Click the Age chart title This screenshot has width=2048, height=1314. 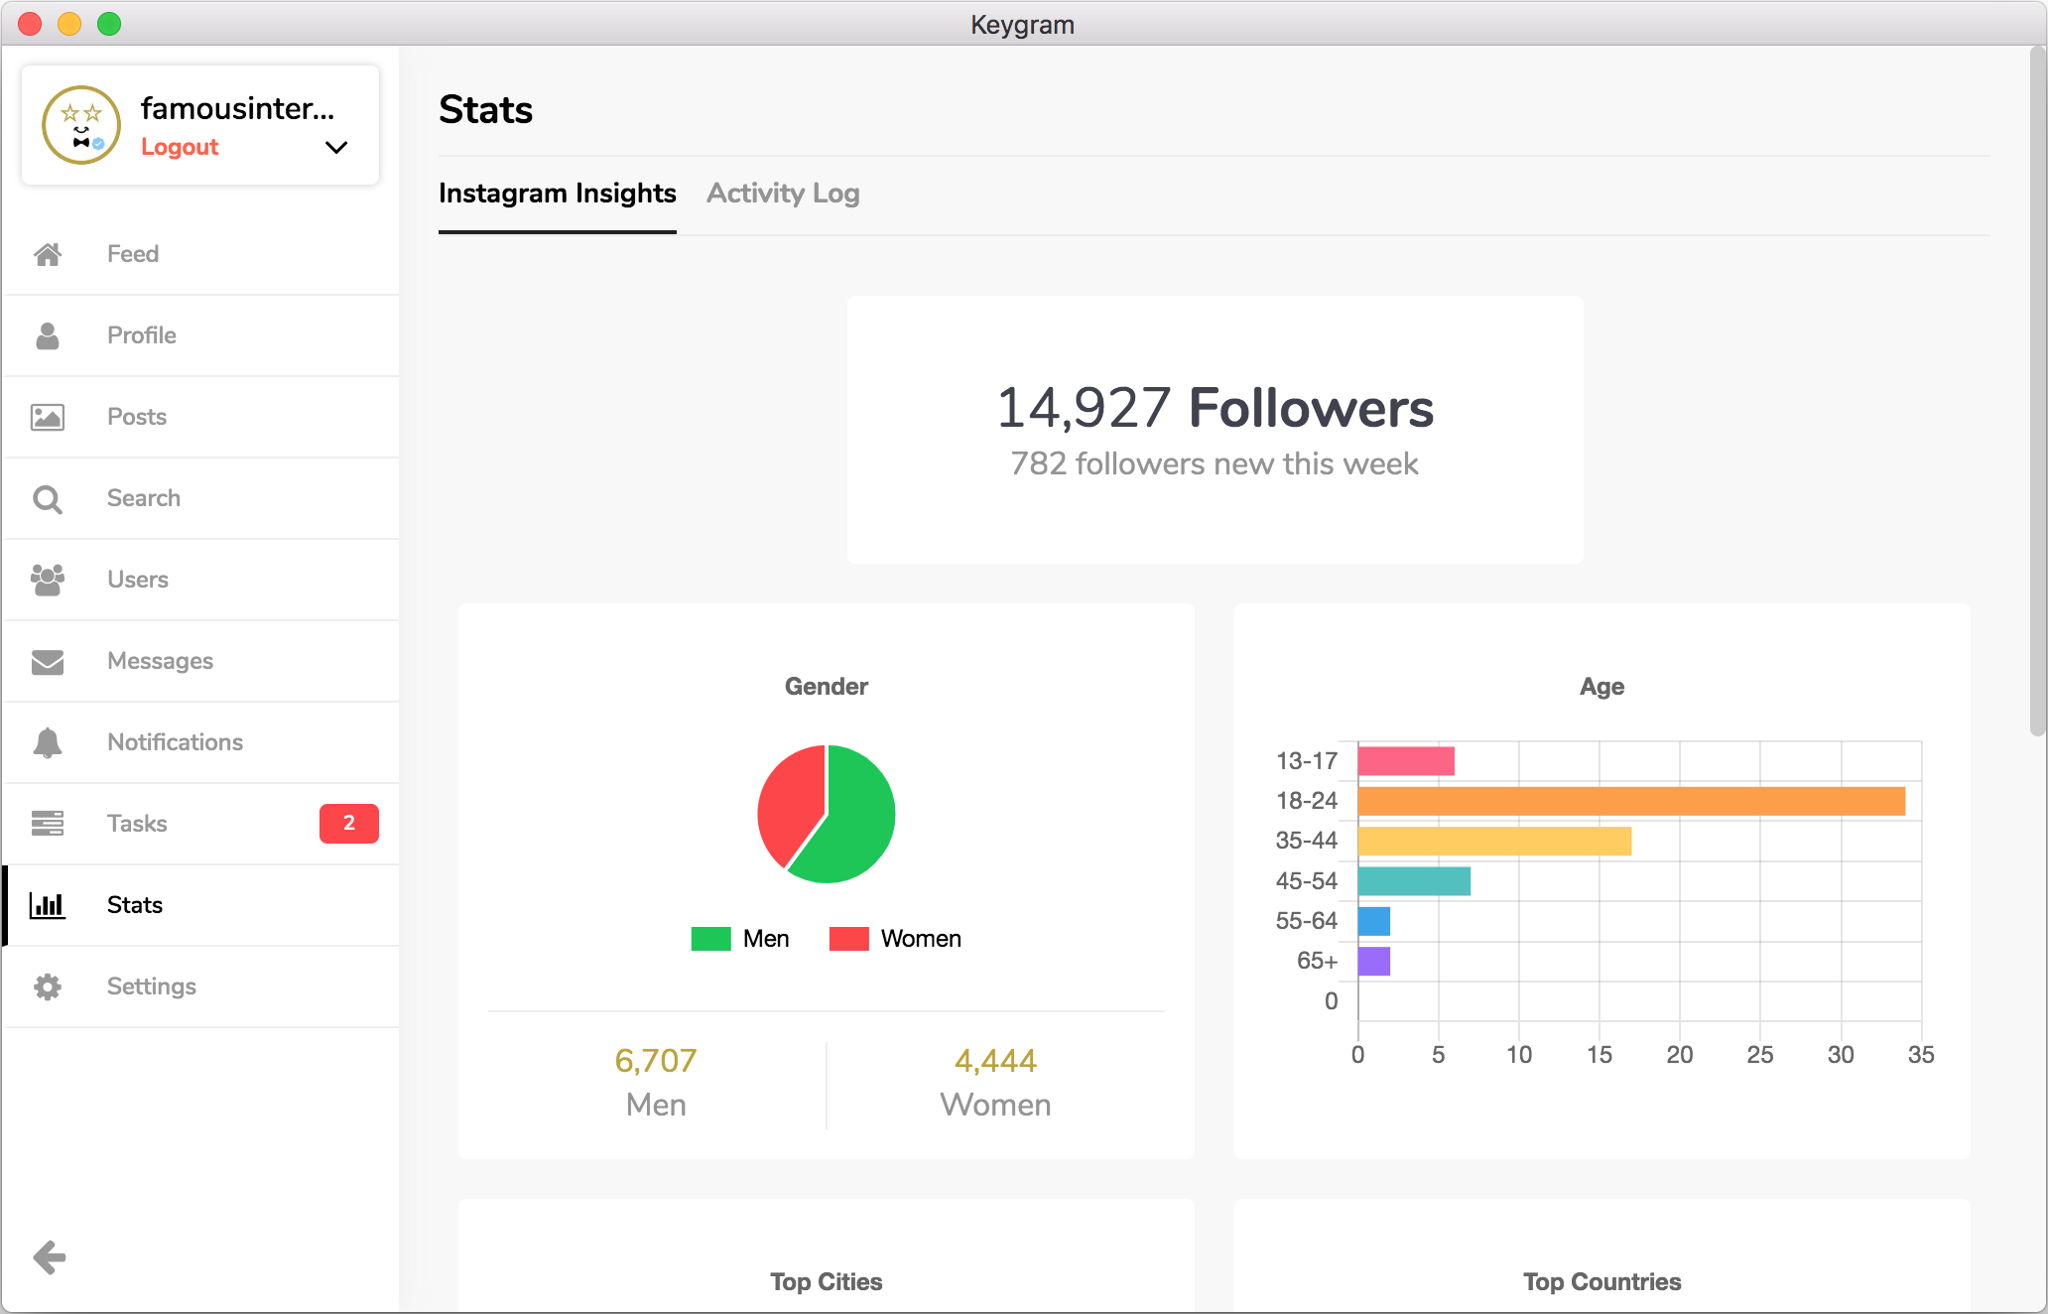tap(1602, 686)
